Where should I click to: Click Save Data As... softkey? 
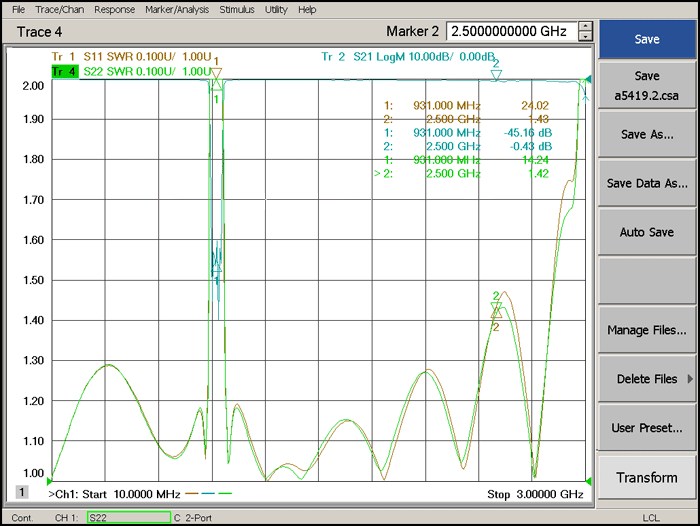tap(647, 183)
